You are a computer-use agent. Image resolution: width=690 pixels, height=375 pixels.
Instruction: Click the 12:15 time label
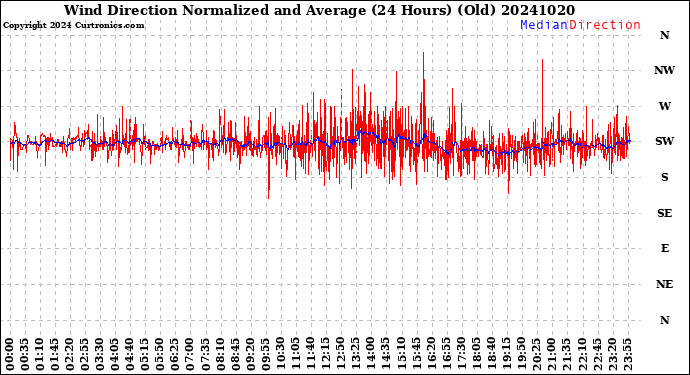(326, 354)
